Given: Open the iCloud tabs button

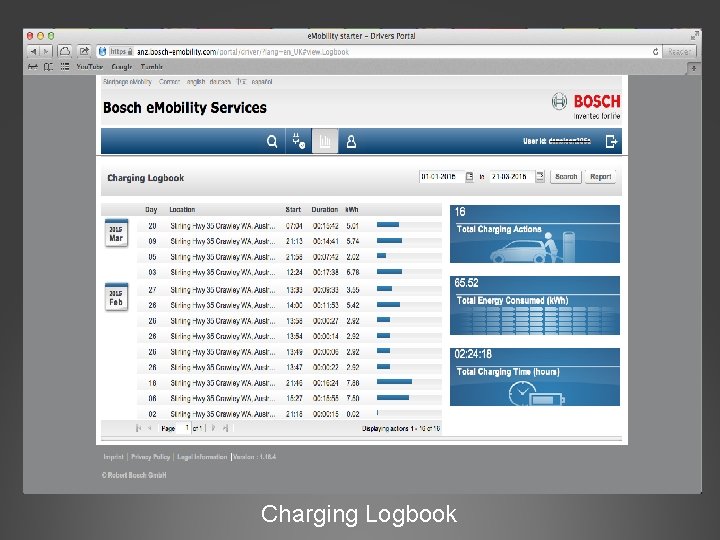Looking at the screenshot, I should click(x=65, y=51).
